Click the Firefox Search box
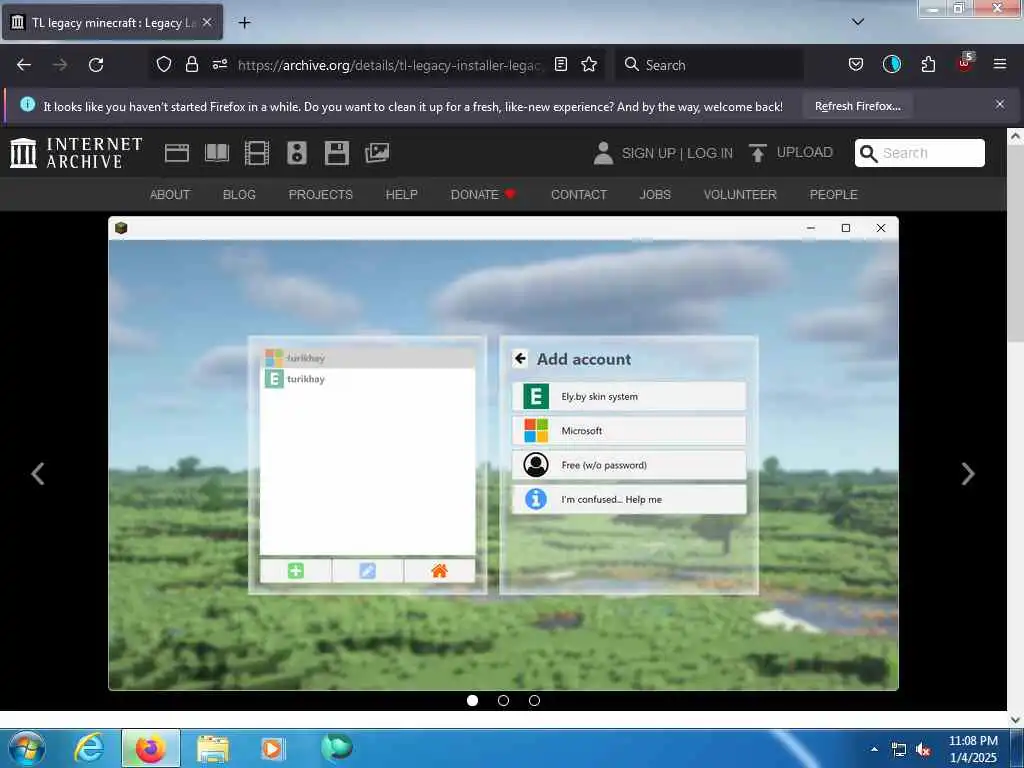Viewport: 1024px width, 768px height. (709, 65)
